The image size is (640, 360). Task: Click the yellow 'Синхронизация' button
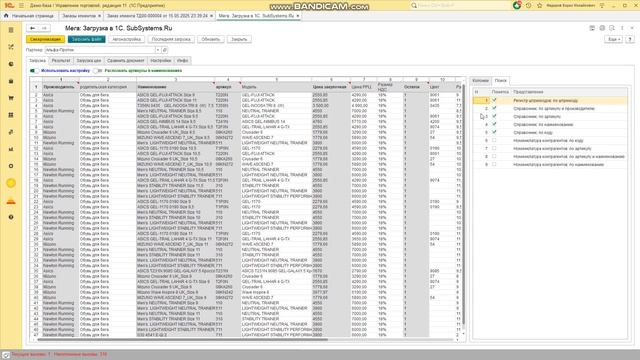(45, 39)
